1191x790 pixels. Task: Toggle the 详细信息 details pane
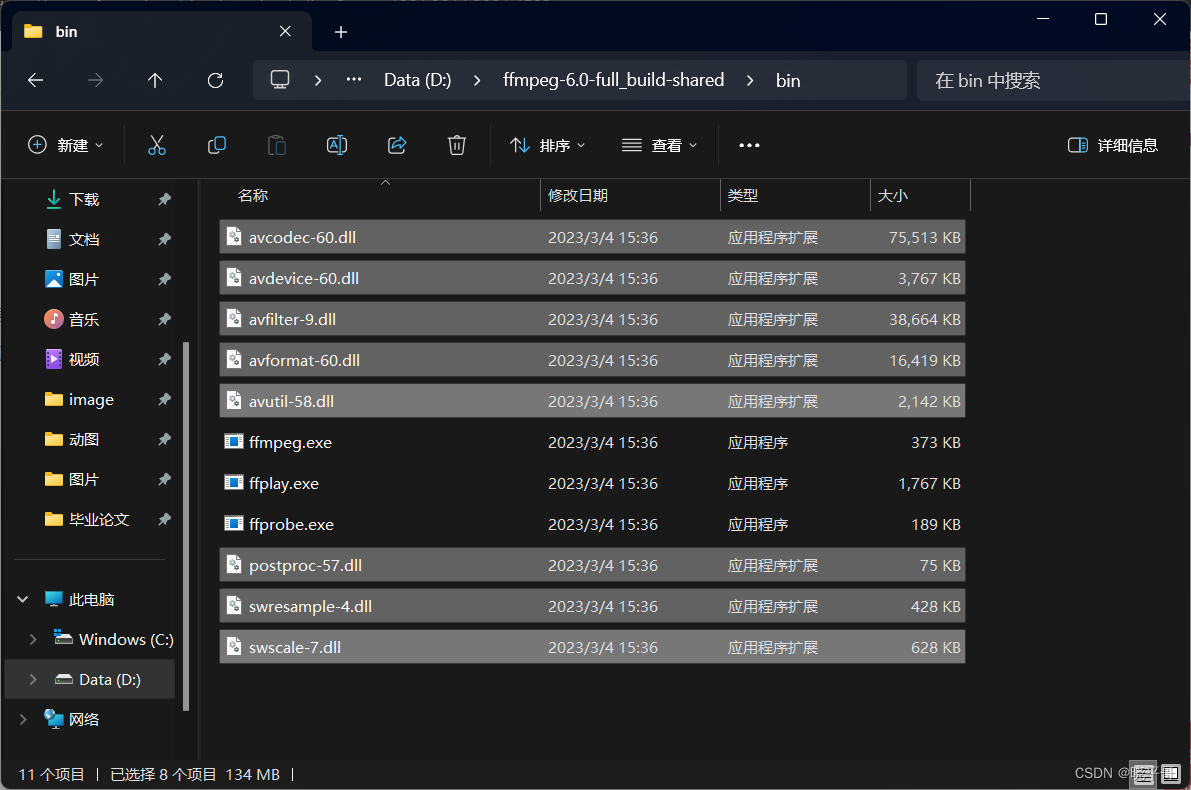[1113, 145]
